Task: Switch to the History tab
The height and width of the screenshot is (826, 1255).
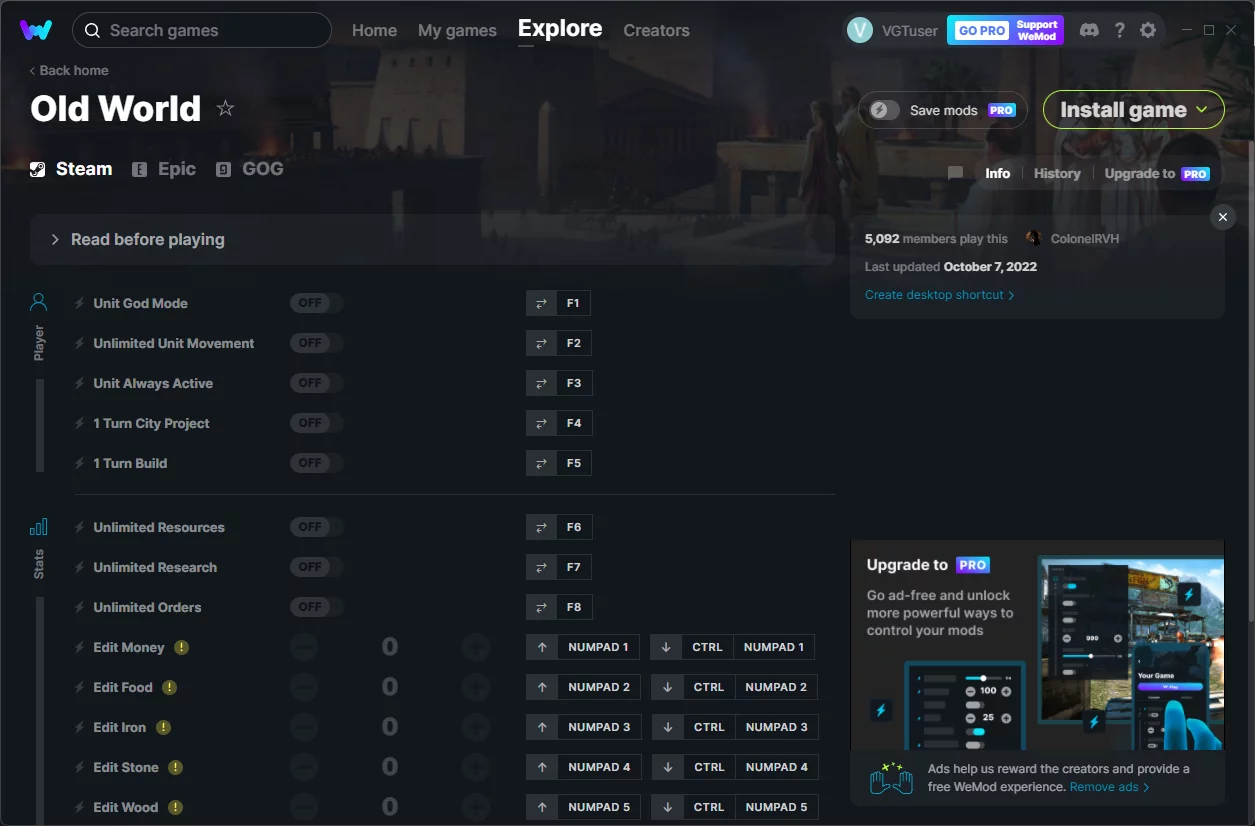Action: point(1057,173)
